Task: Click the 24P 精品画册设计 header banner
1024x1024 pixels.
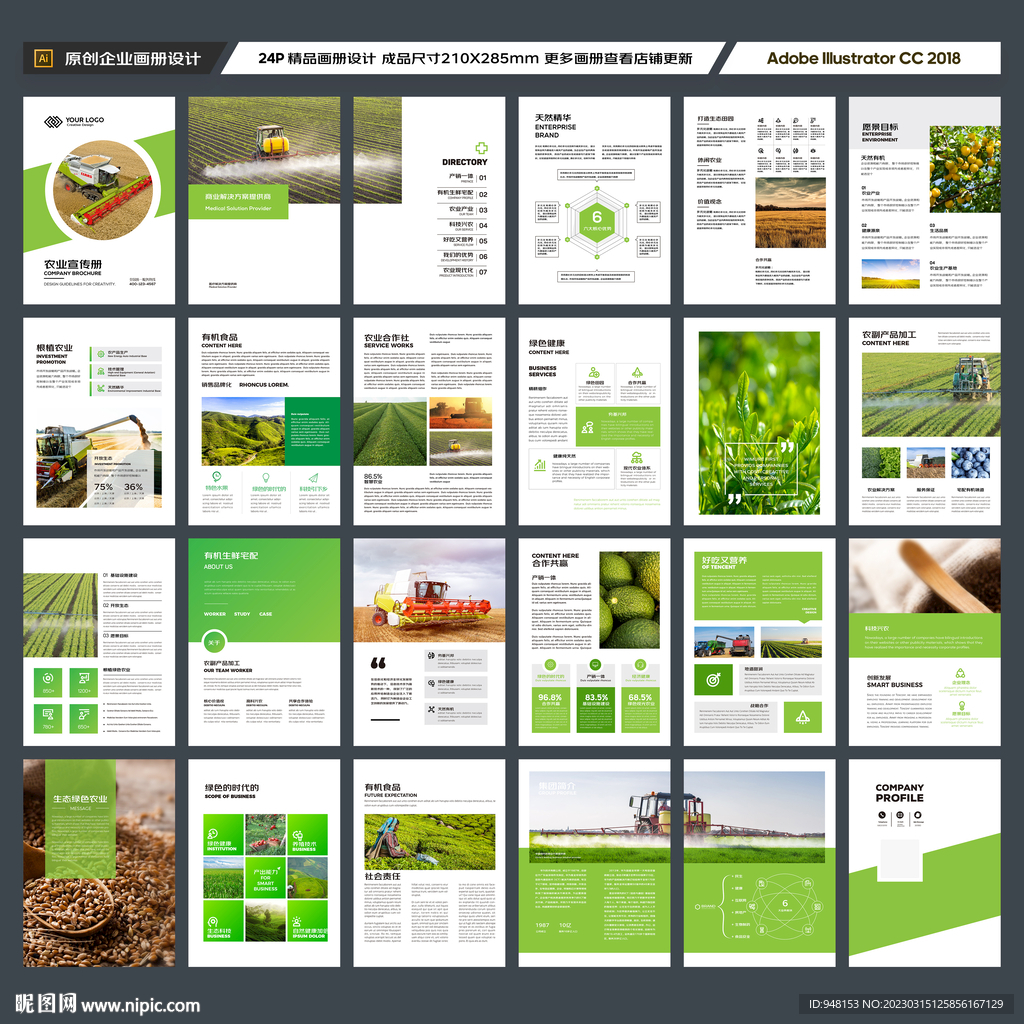Action: [475, 59]
